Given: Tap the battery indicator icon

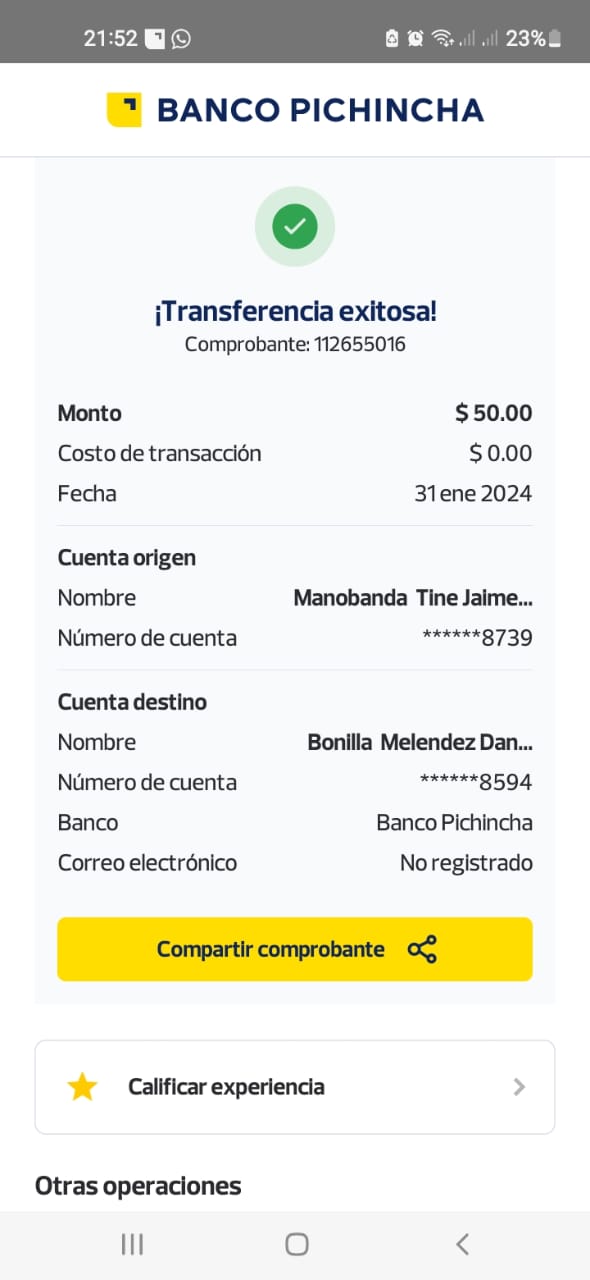Looking at the screenshot, I should (555, 39).
